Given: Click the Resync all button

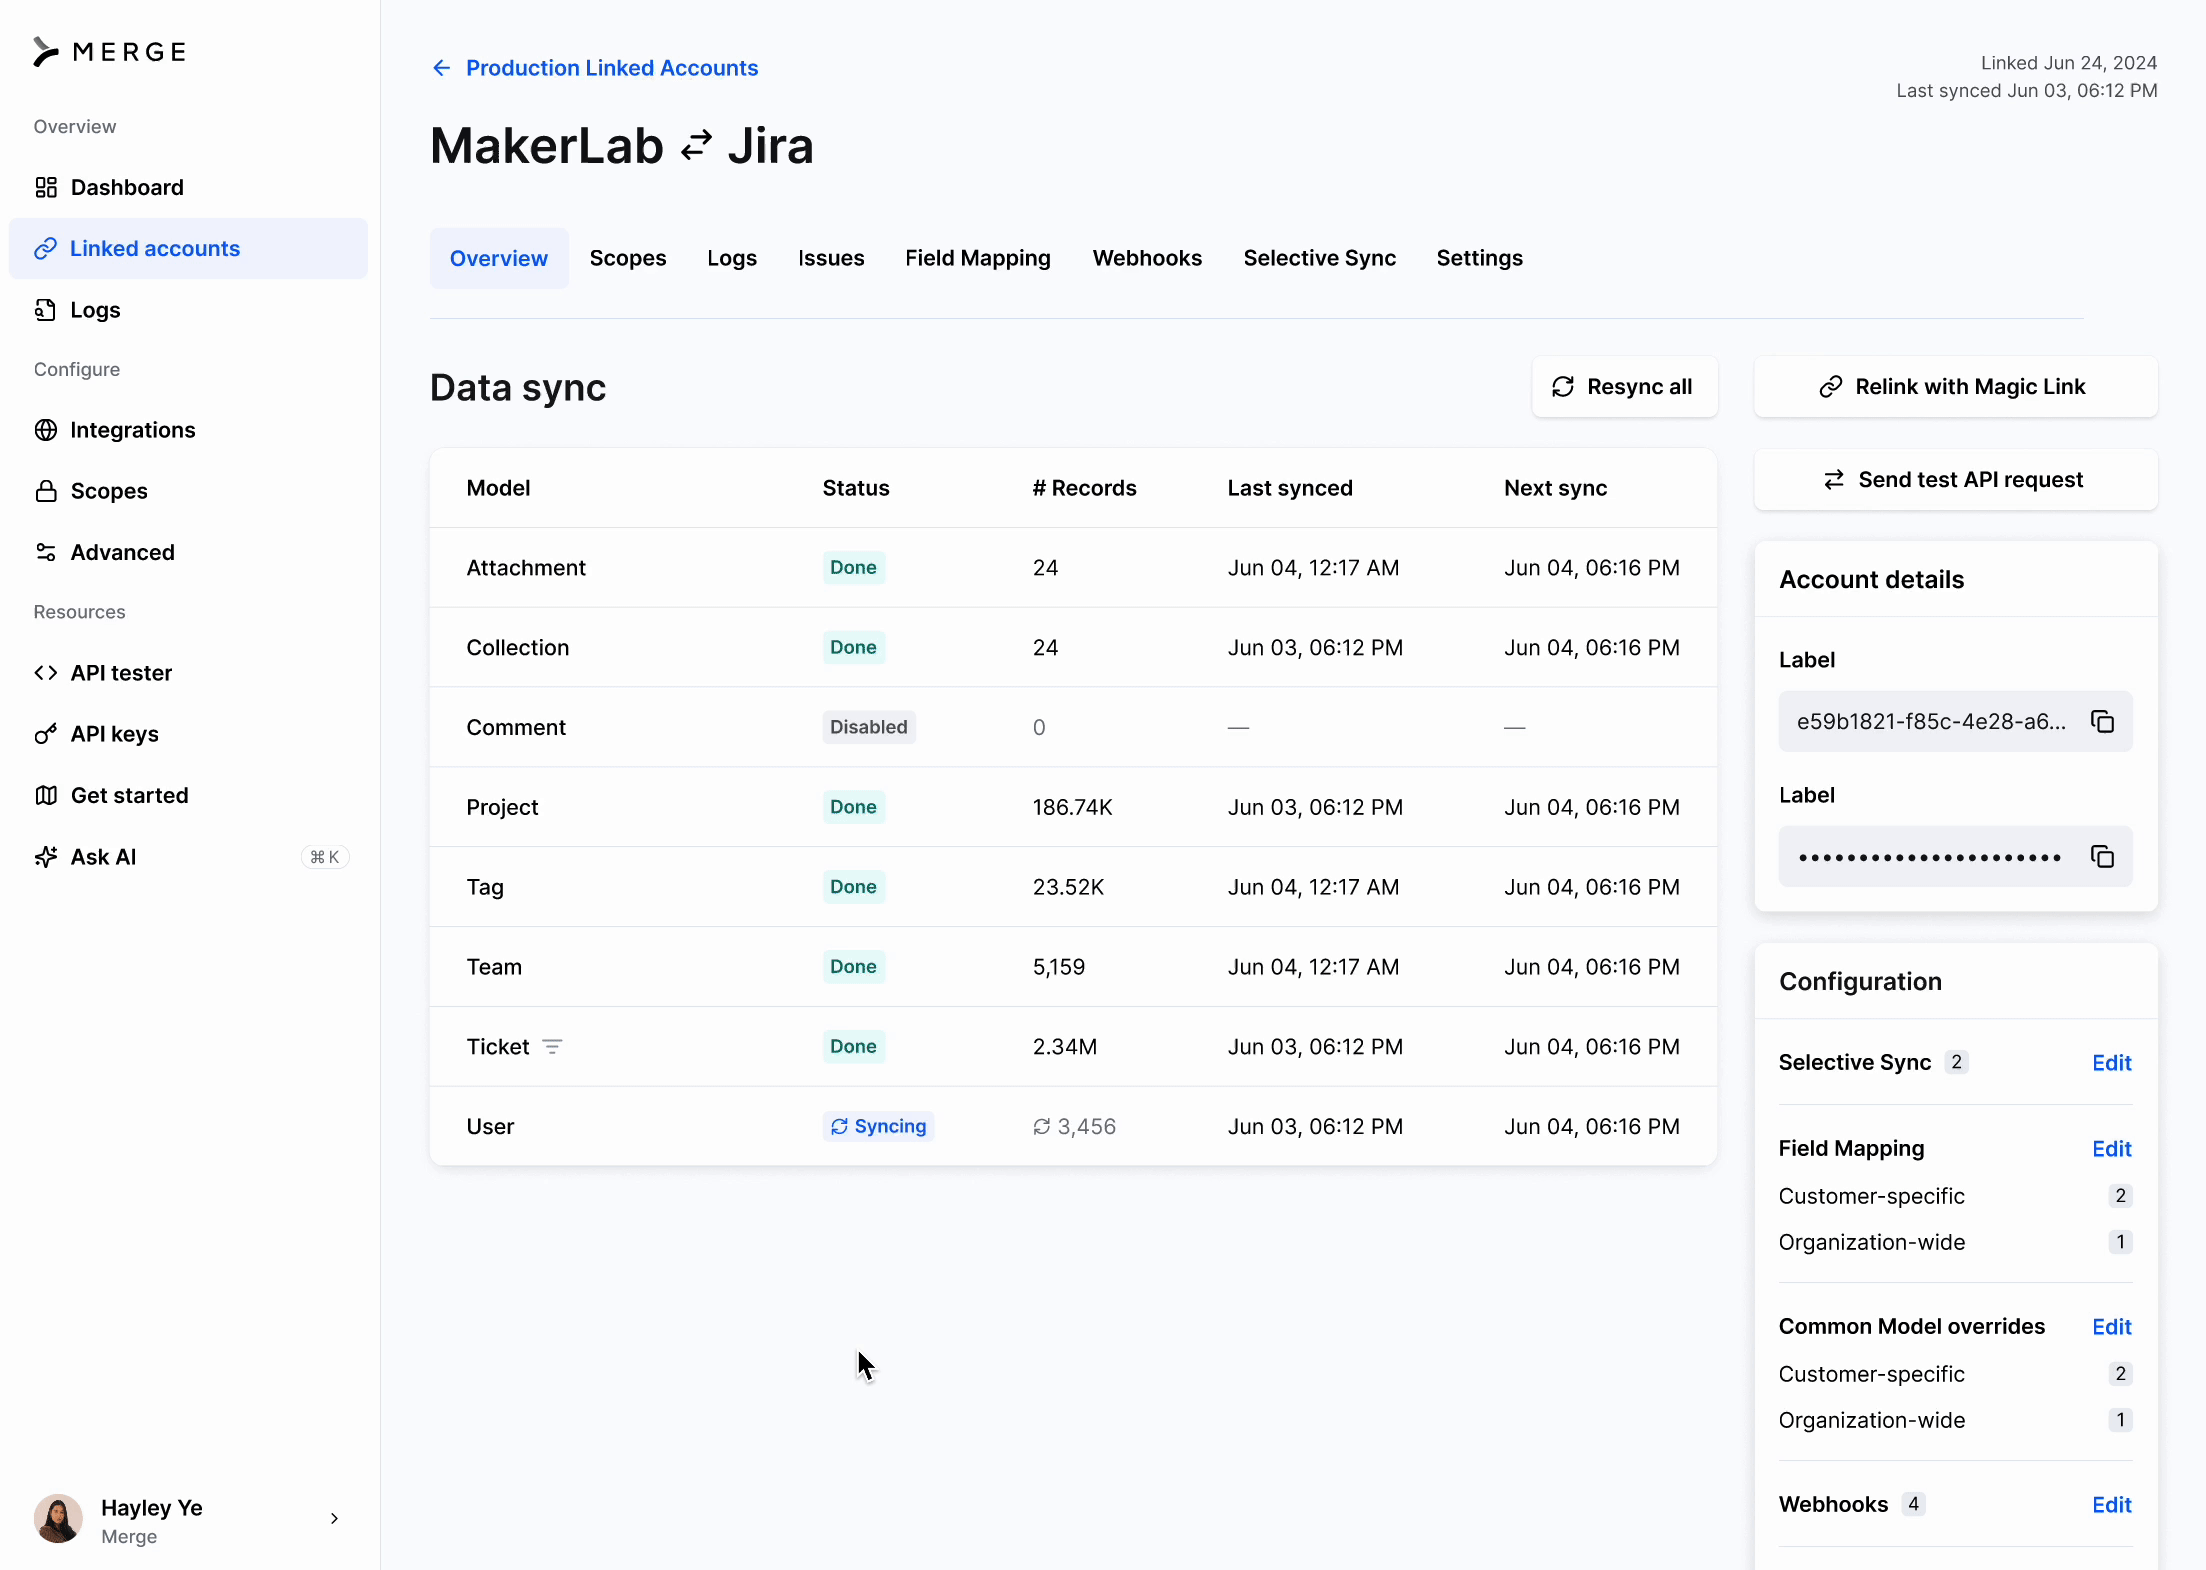Looking at the screenshot, I should [x=1625, y=387].
